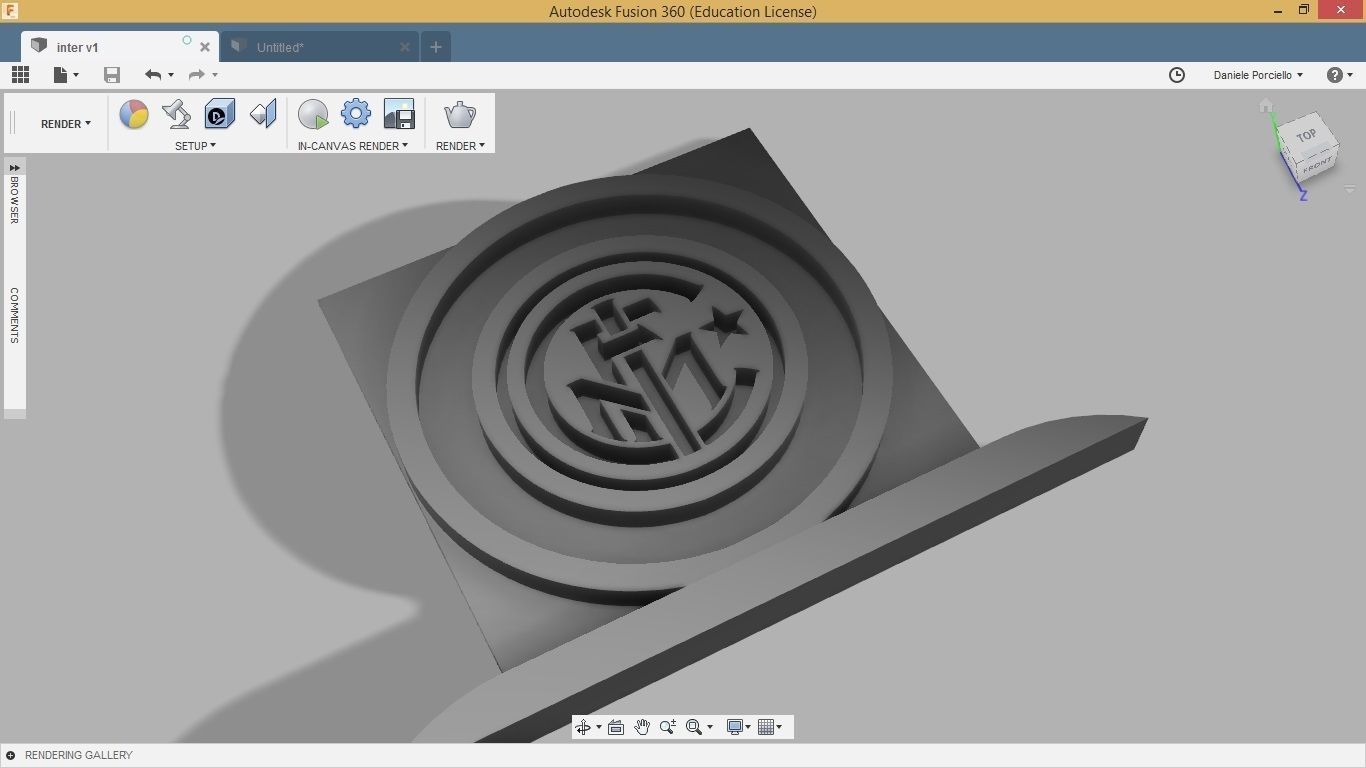Image resolution: width=1366 pixels, height=768 pixels.
Task: Open the File menu icon
Action: point(60,75)
